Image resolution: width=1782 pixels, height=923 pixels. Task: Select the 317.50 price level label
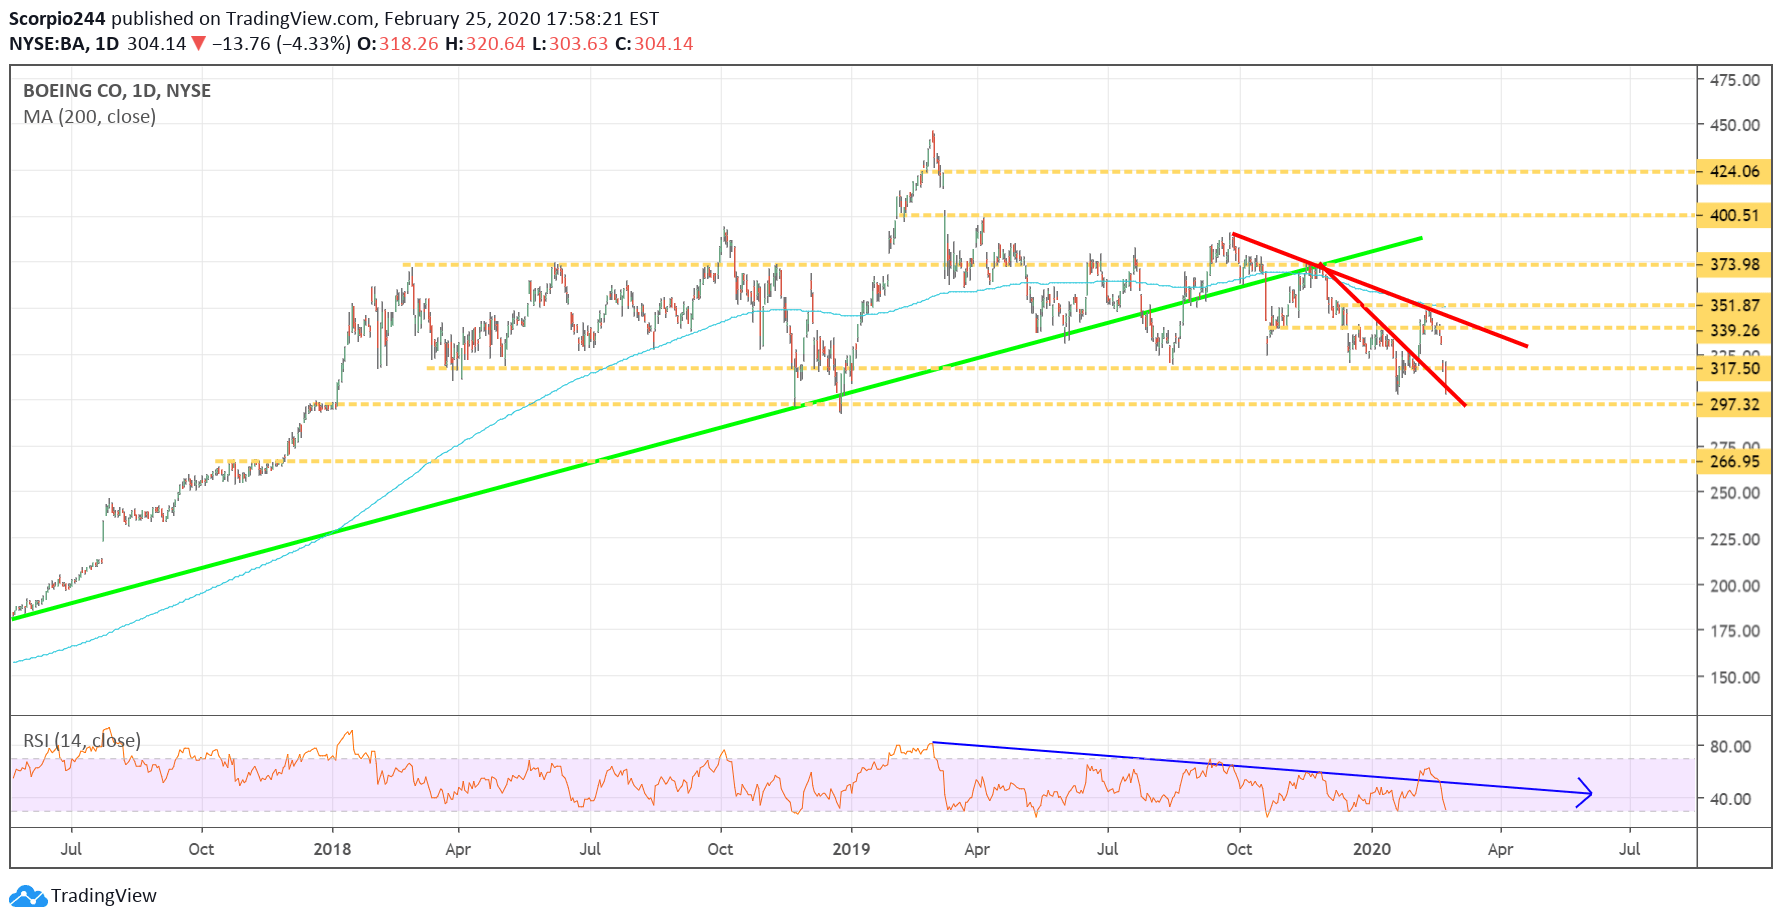pos(1734,368)
